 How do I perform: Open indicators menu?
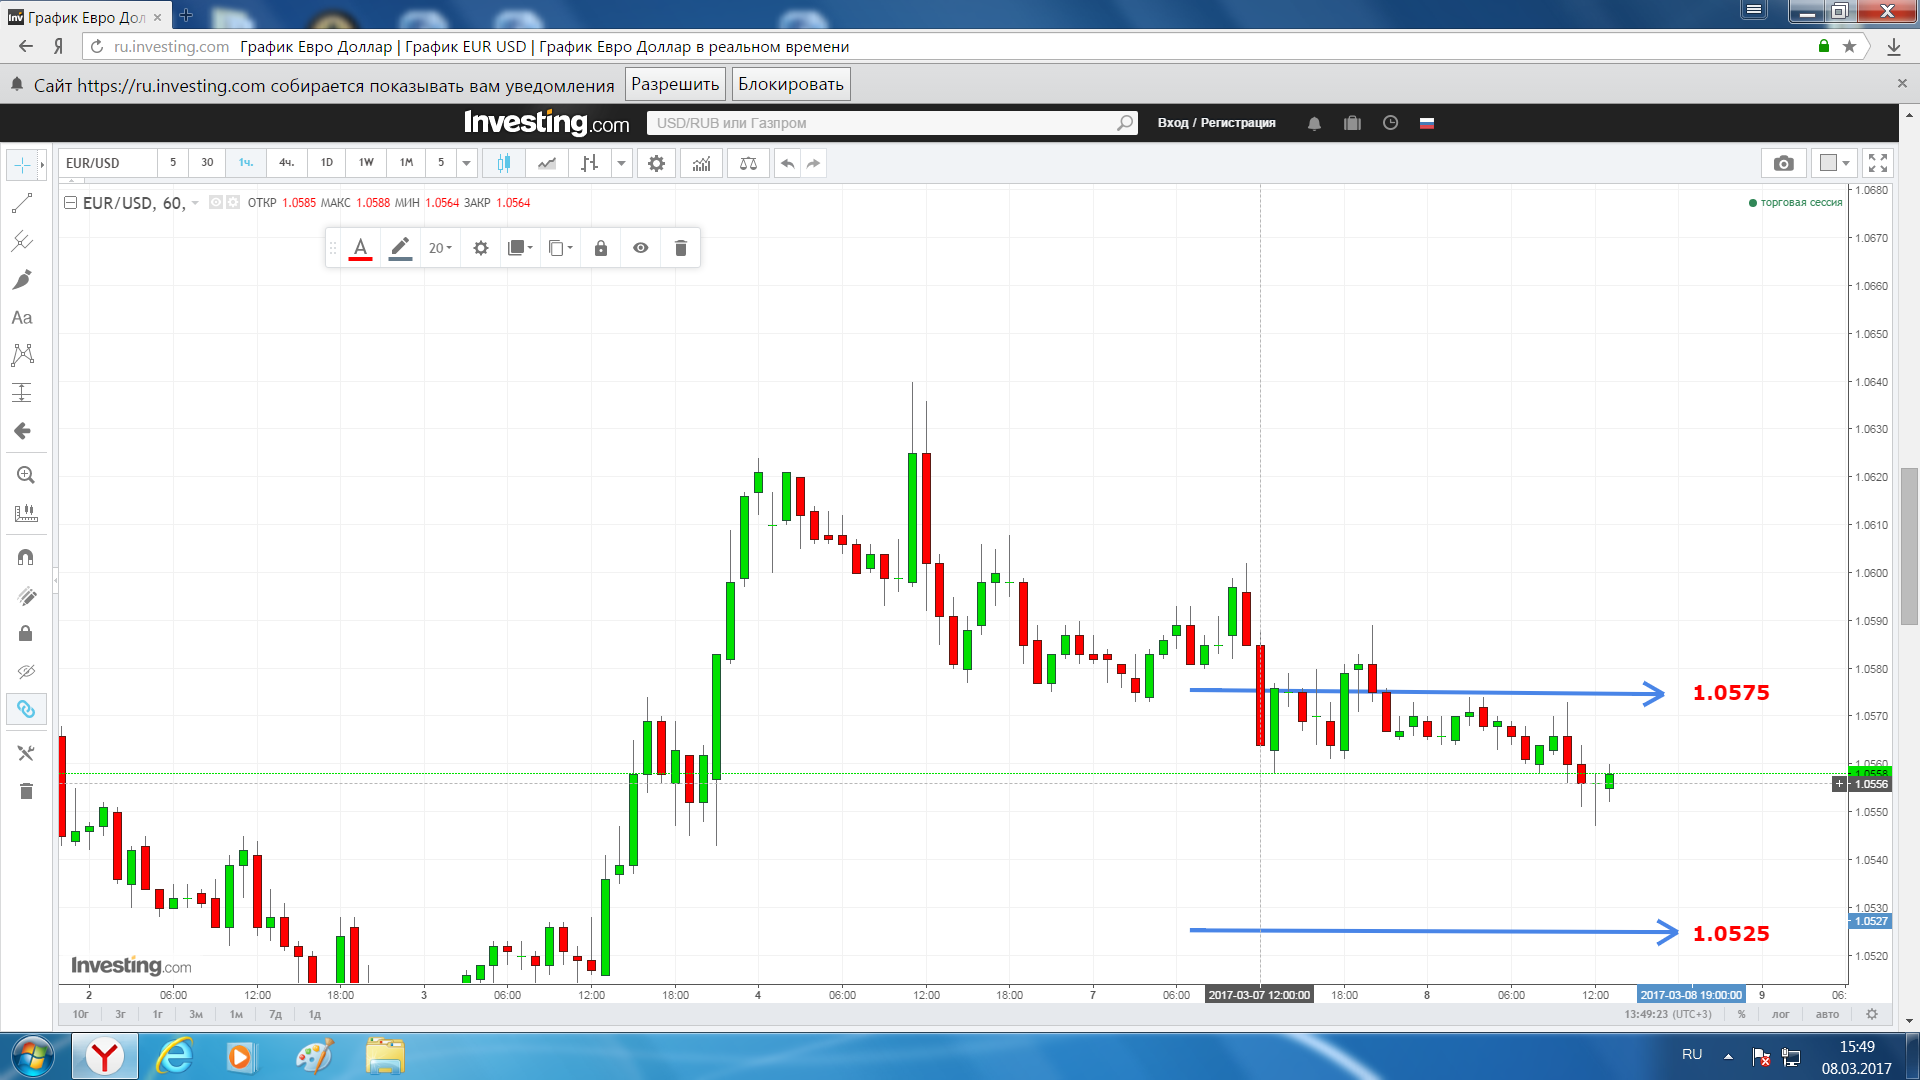coord(702,163)
